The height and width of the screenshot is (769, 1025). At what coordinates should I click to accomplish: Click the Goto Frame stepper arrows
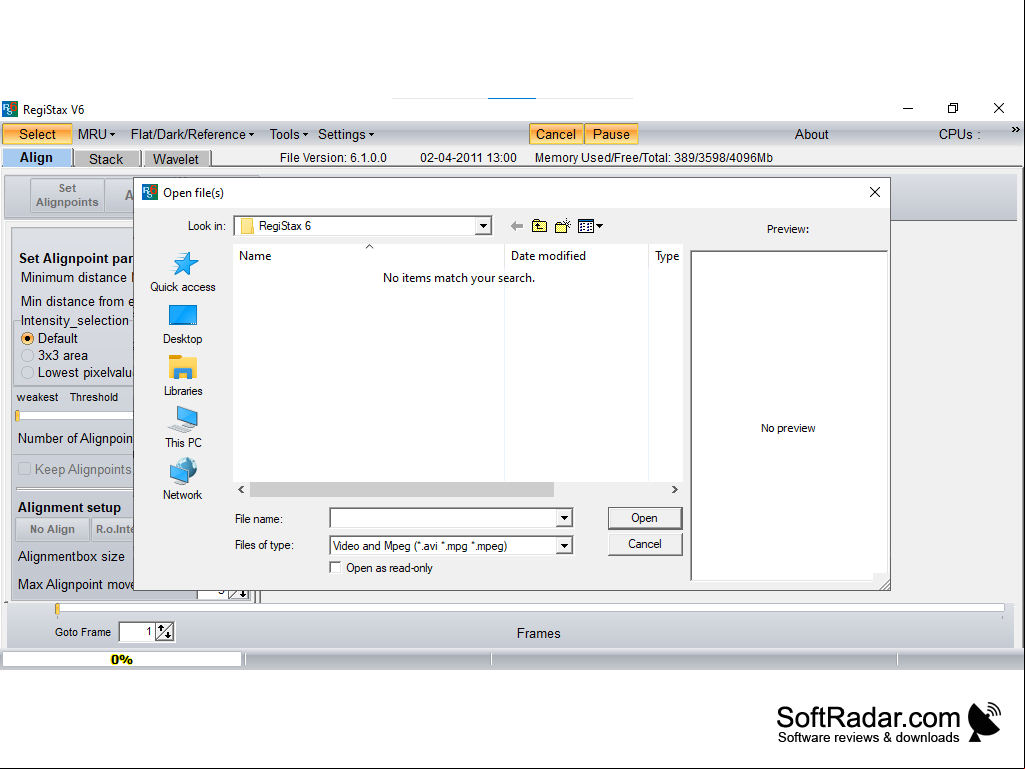point(165,632)
